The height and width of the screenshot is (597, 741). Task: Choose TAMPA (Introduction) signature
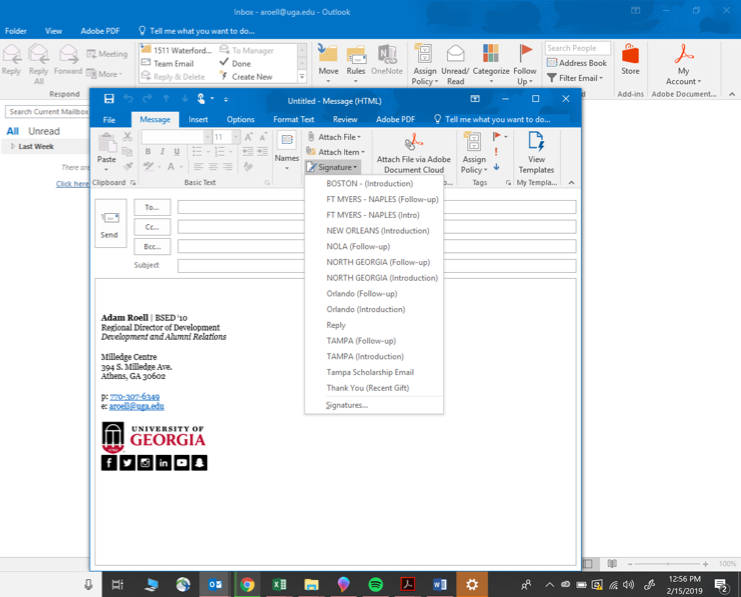tap(365, 356)
